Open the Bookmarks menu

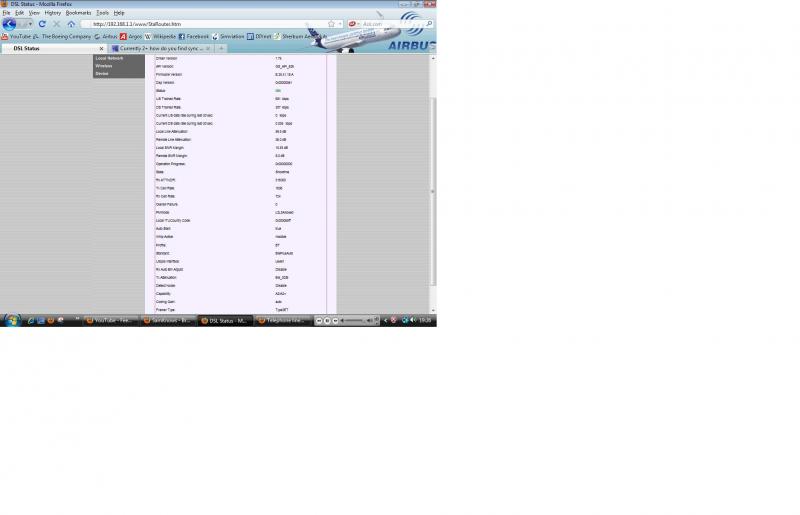(78, 13)
